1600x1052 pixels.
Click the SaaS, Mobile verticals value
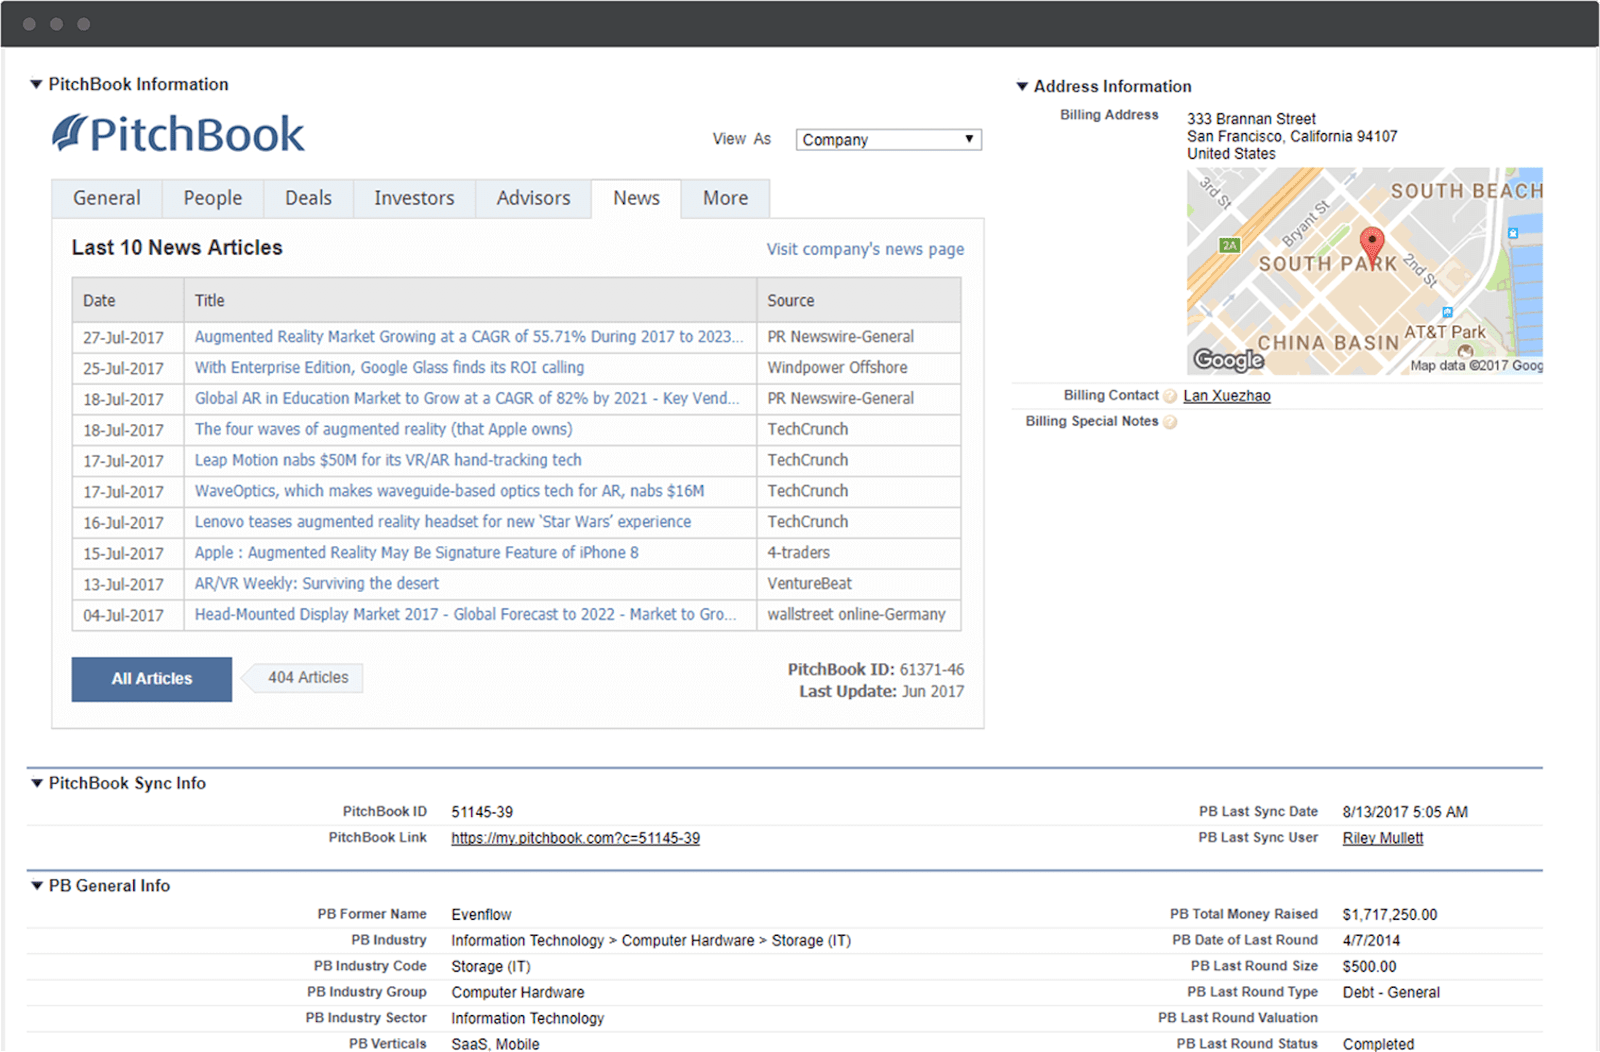tap(495, 1044)
